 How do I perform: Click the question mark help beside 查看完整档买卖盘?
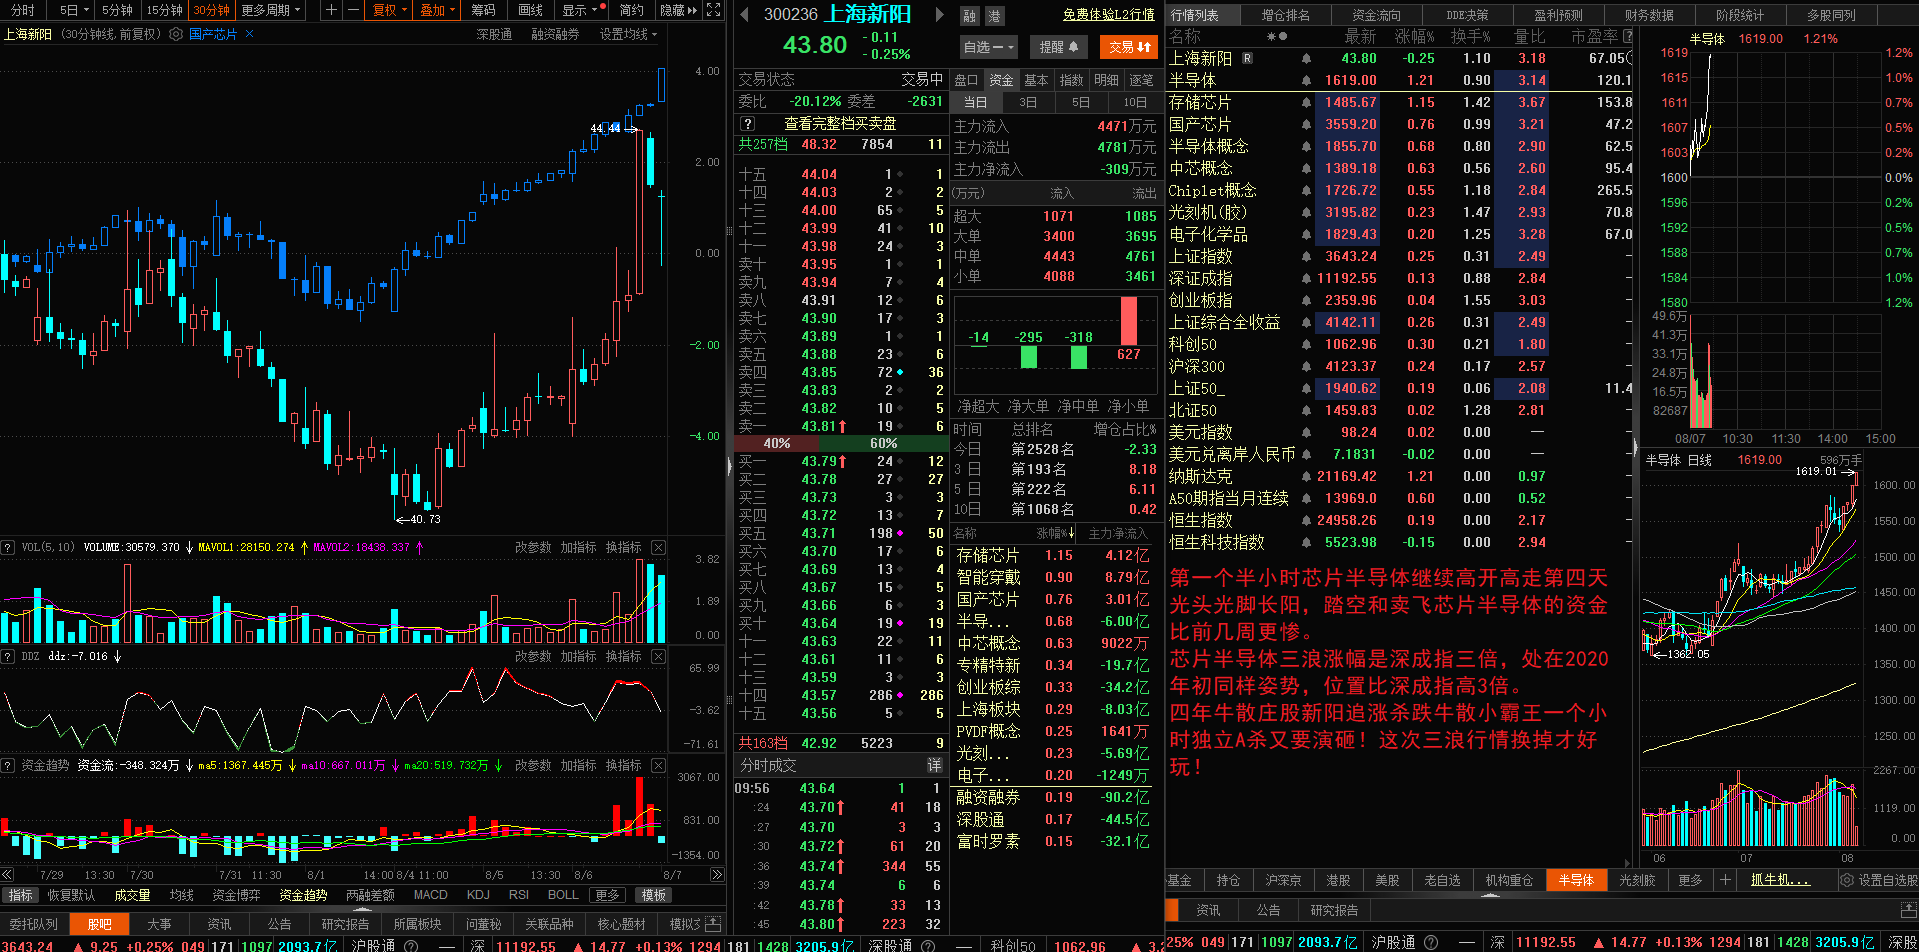(747, 123)
